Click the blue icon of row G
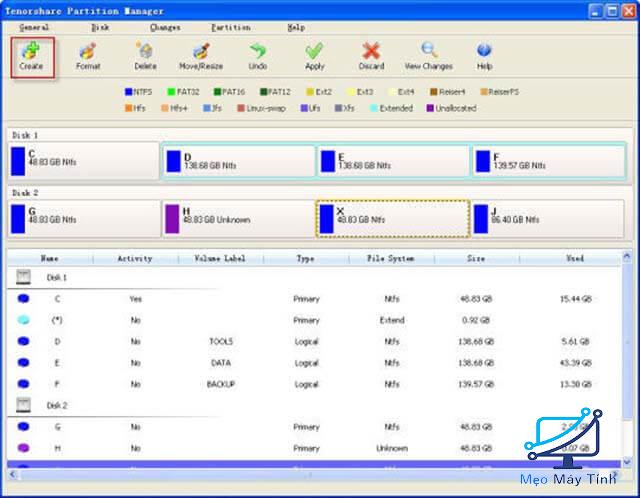 tap(23, 427)
